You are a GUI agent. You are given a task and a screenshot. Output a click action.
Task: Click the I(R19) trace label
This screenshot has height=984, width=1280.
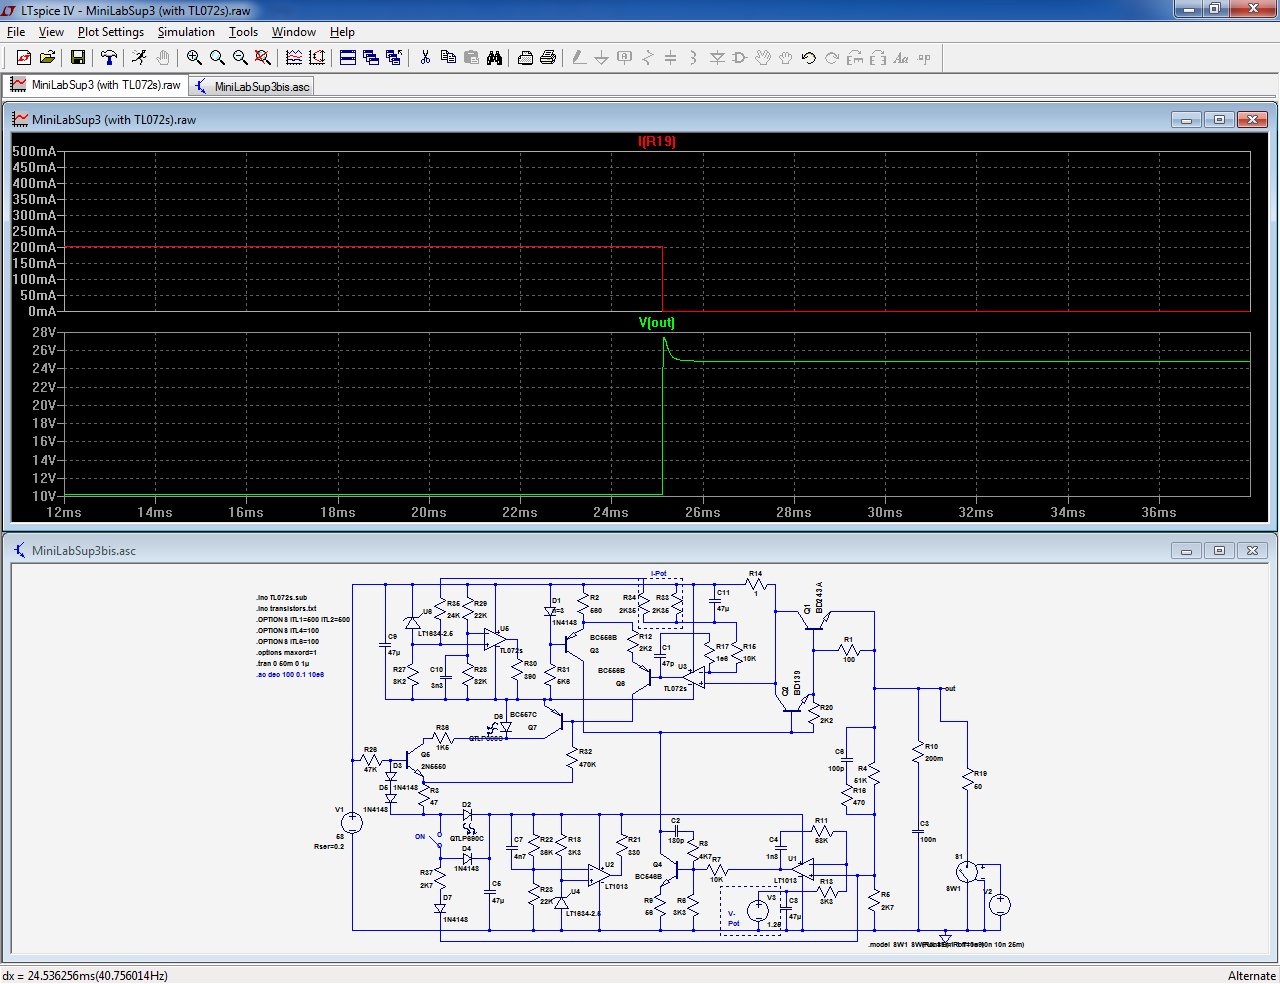tap(657, 141)
